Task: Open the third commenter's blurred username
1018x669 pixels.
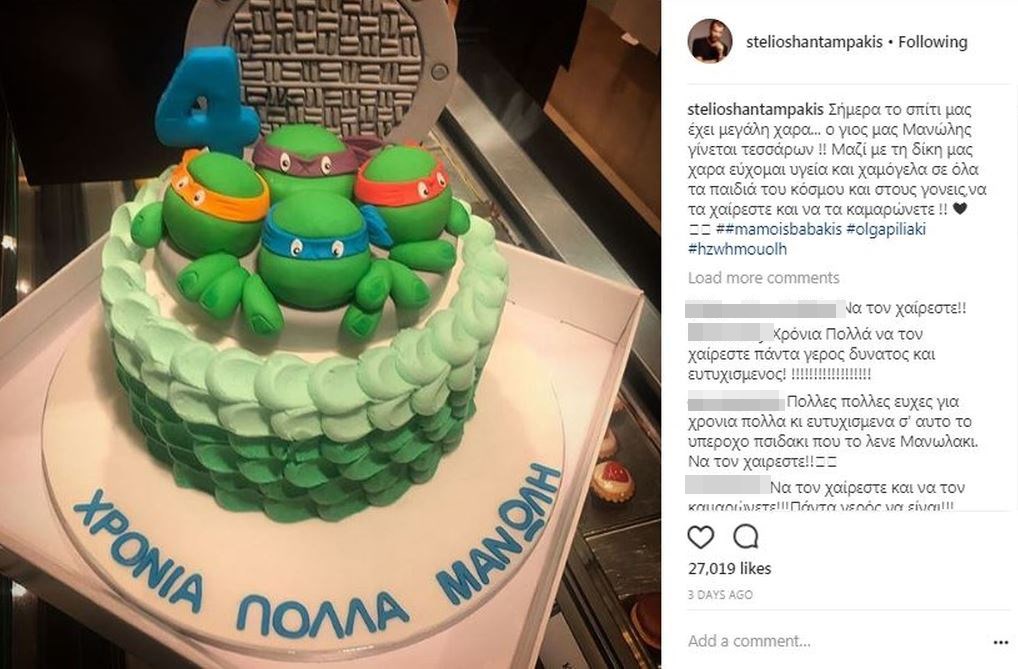Action: pyautogui.click(x=736, y=401)
